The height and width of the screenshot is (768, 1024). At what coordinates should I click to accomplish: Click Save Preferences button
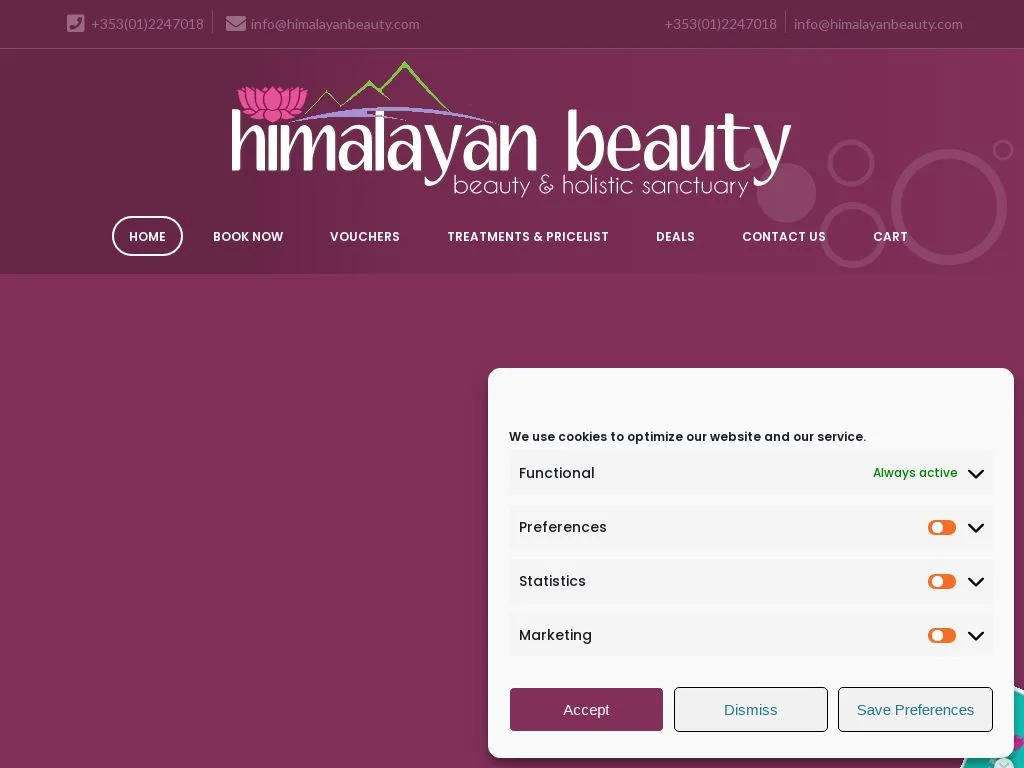point(916,710)
